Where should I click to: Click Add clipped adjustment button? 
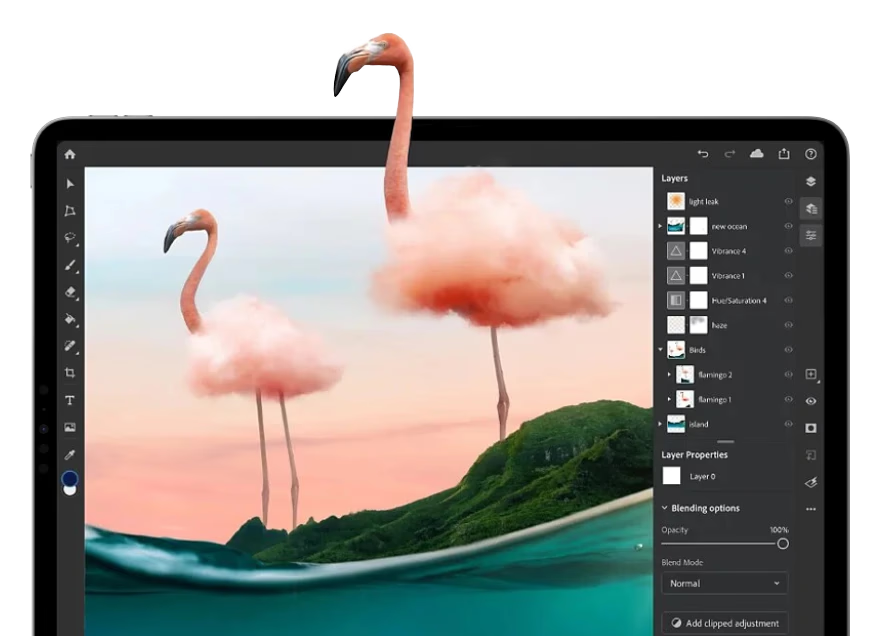725,623
